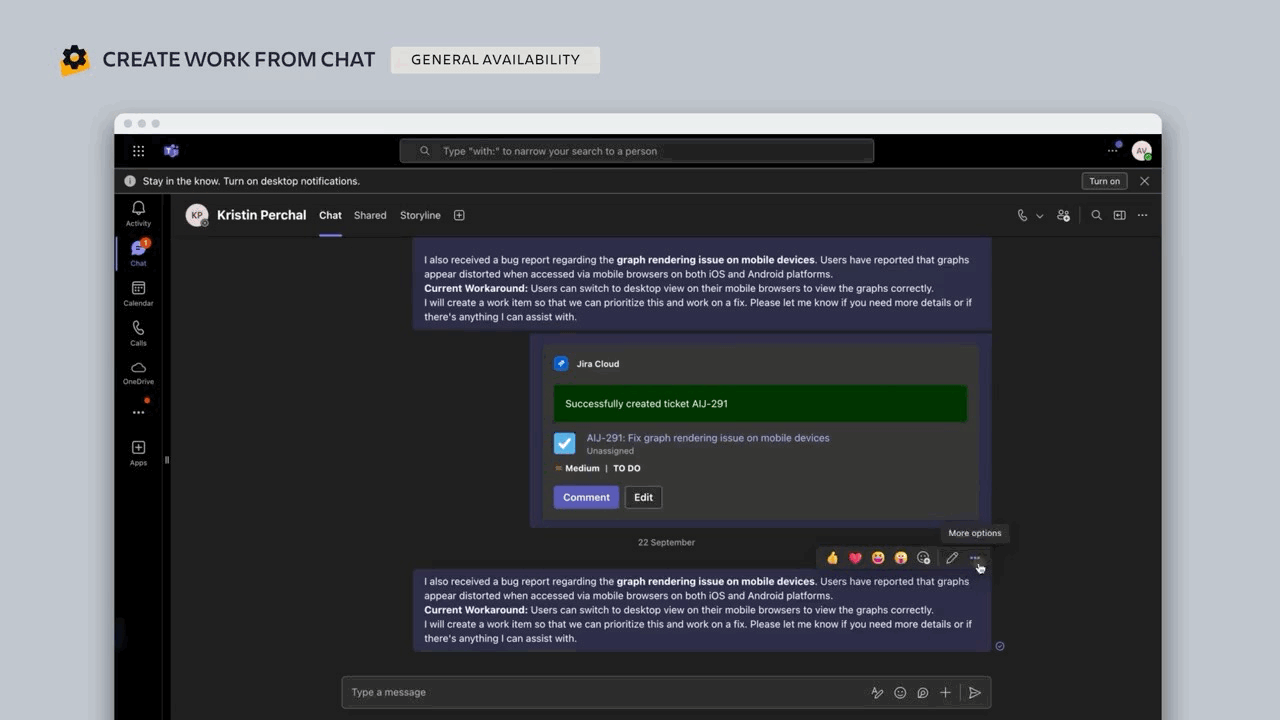Open the Storyline tab

point(420,215)
